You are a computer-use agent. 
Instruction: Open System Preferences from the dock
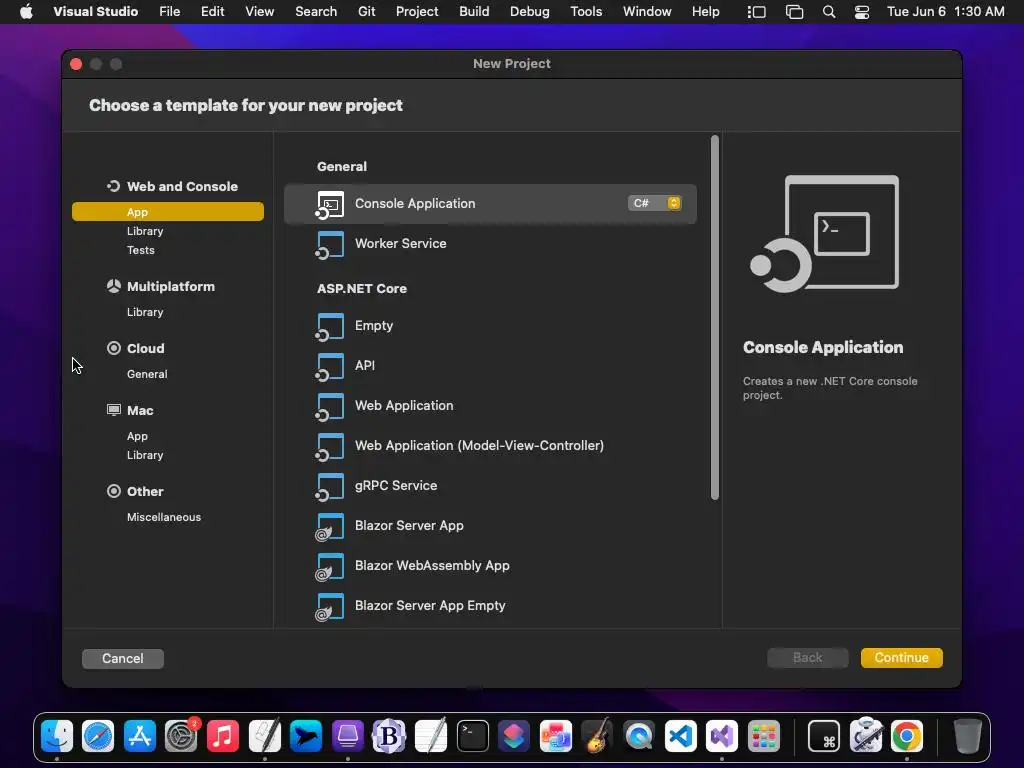(181, 737)
